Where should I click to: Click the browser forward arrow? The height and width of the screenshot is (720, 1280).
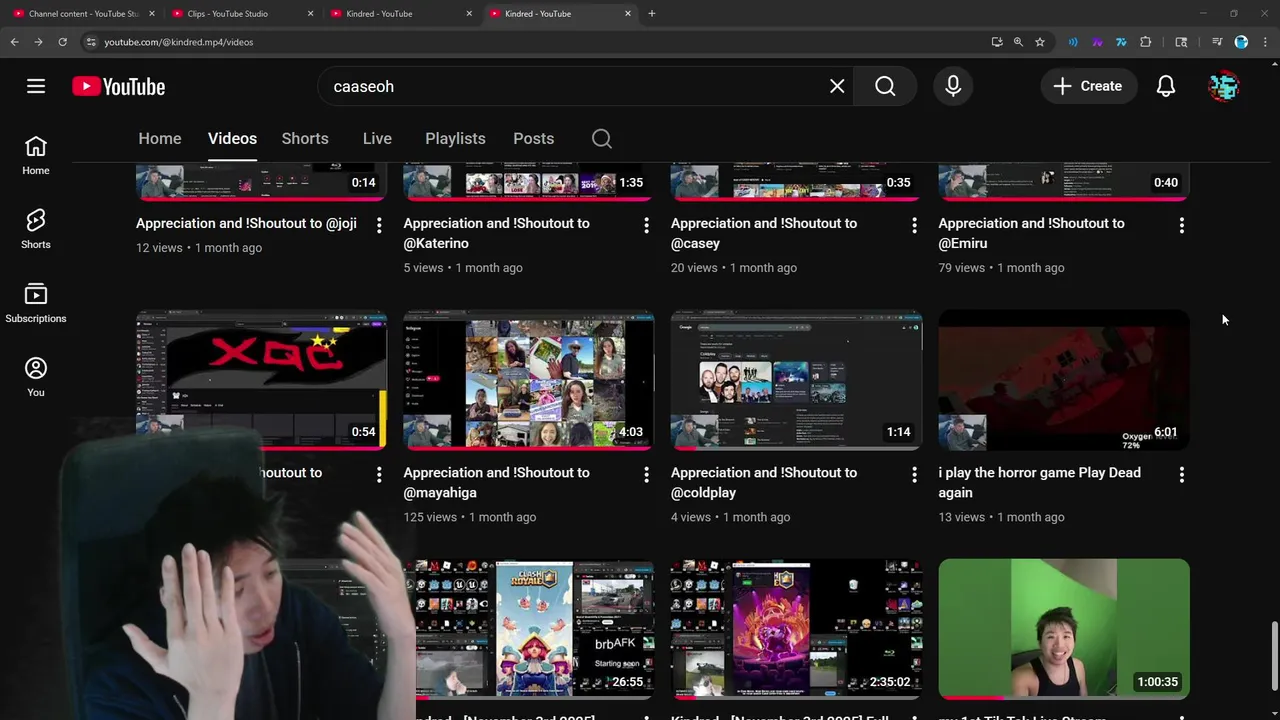[x=38, y=42]
